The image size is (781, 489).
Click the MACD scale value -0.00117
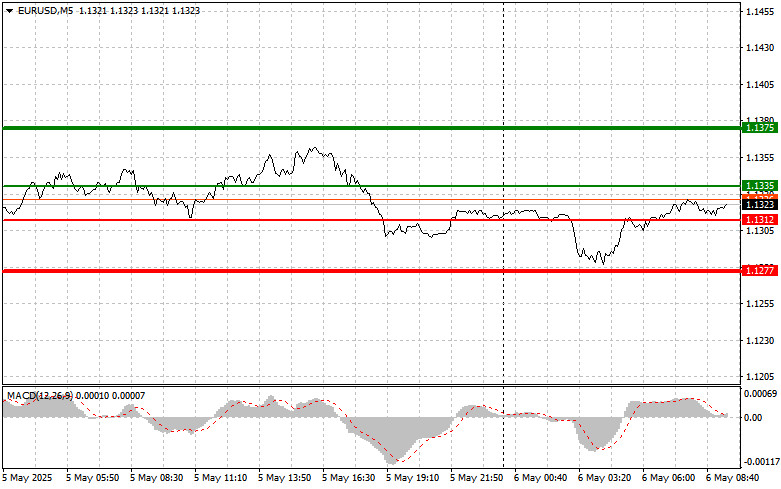click(761, 462)
